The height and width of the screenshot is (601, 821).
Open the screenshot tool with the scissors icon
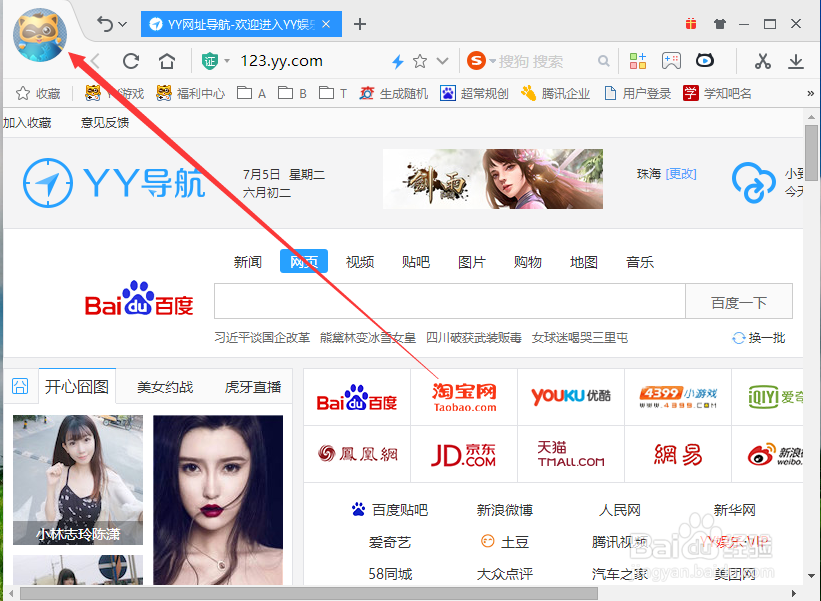pyautogui.click(x=763, y=61)
